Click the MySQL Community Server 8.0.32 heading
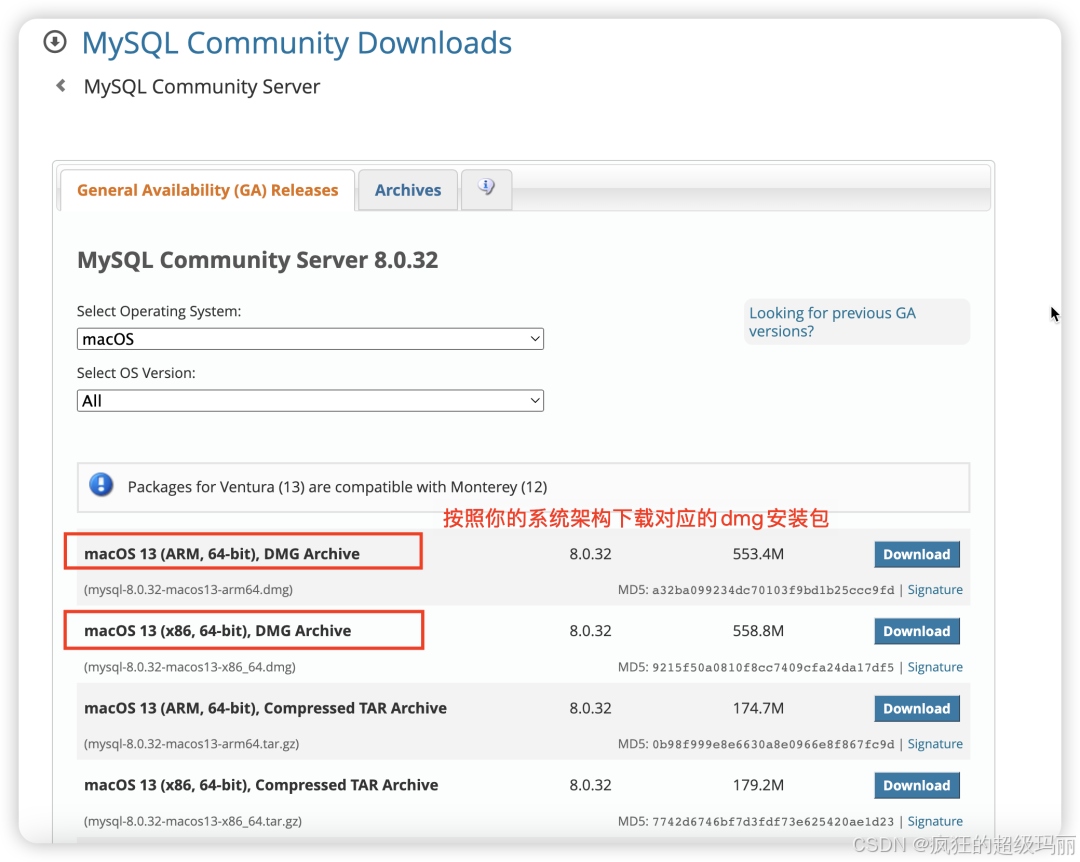 pos(258,260)
